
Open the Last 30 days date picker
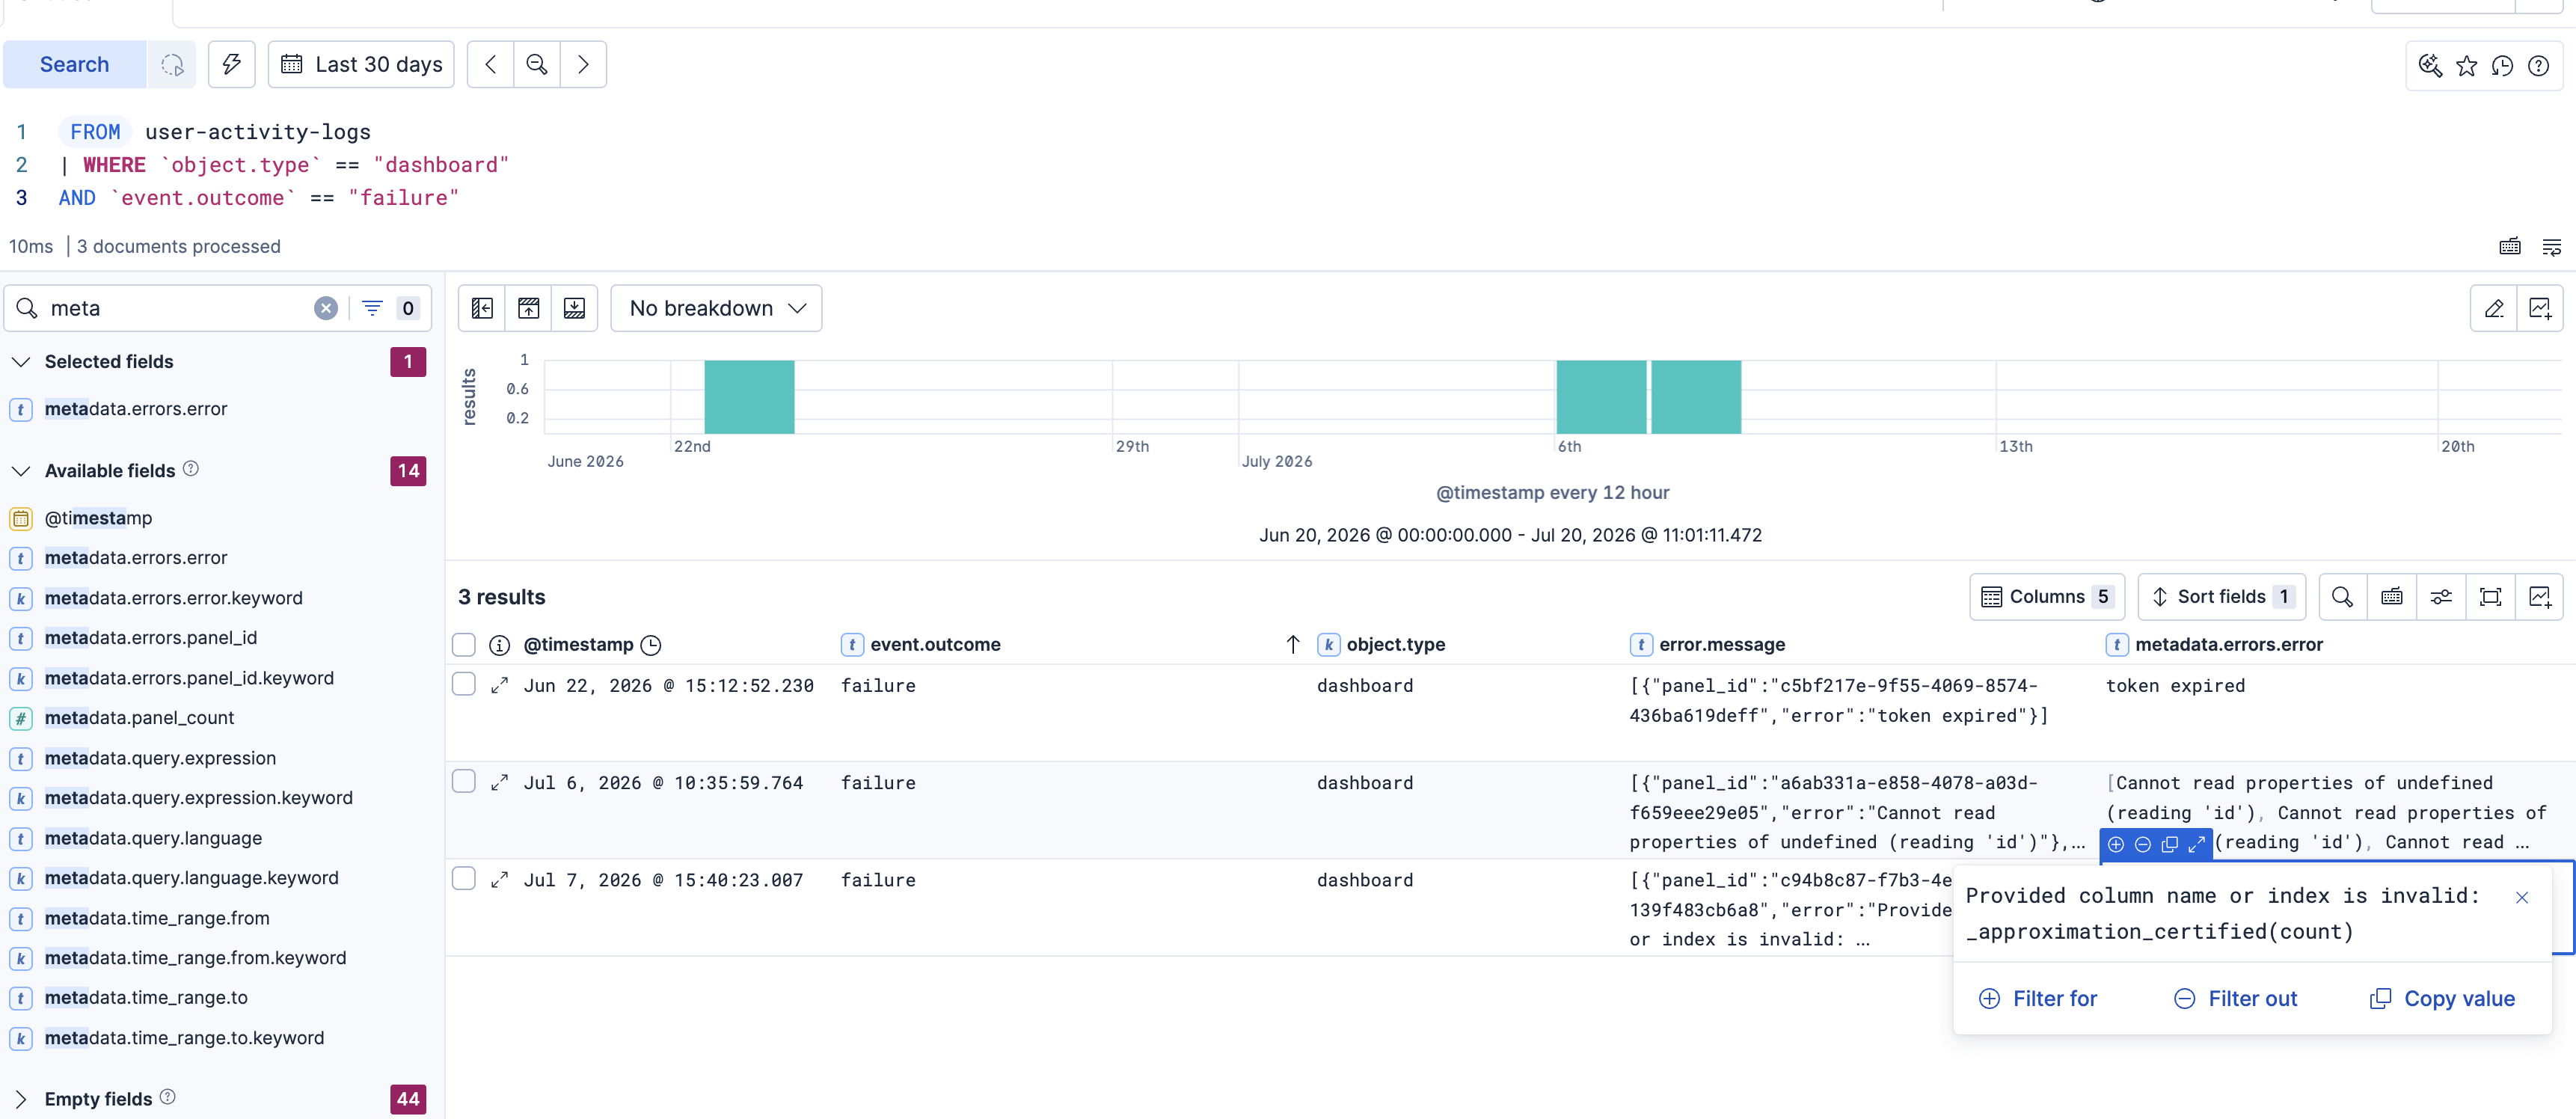point(361,64)
